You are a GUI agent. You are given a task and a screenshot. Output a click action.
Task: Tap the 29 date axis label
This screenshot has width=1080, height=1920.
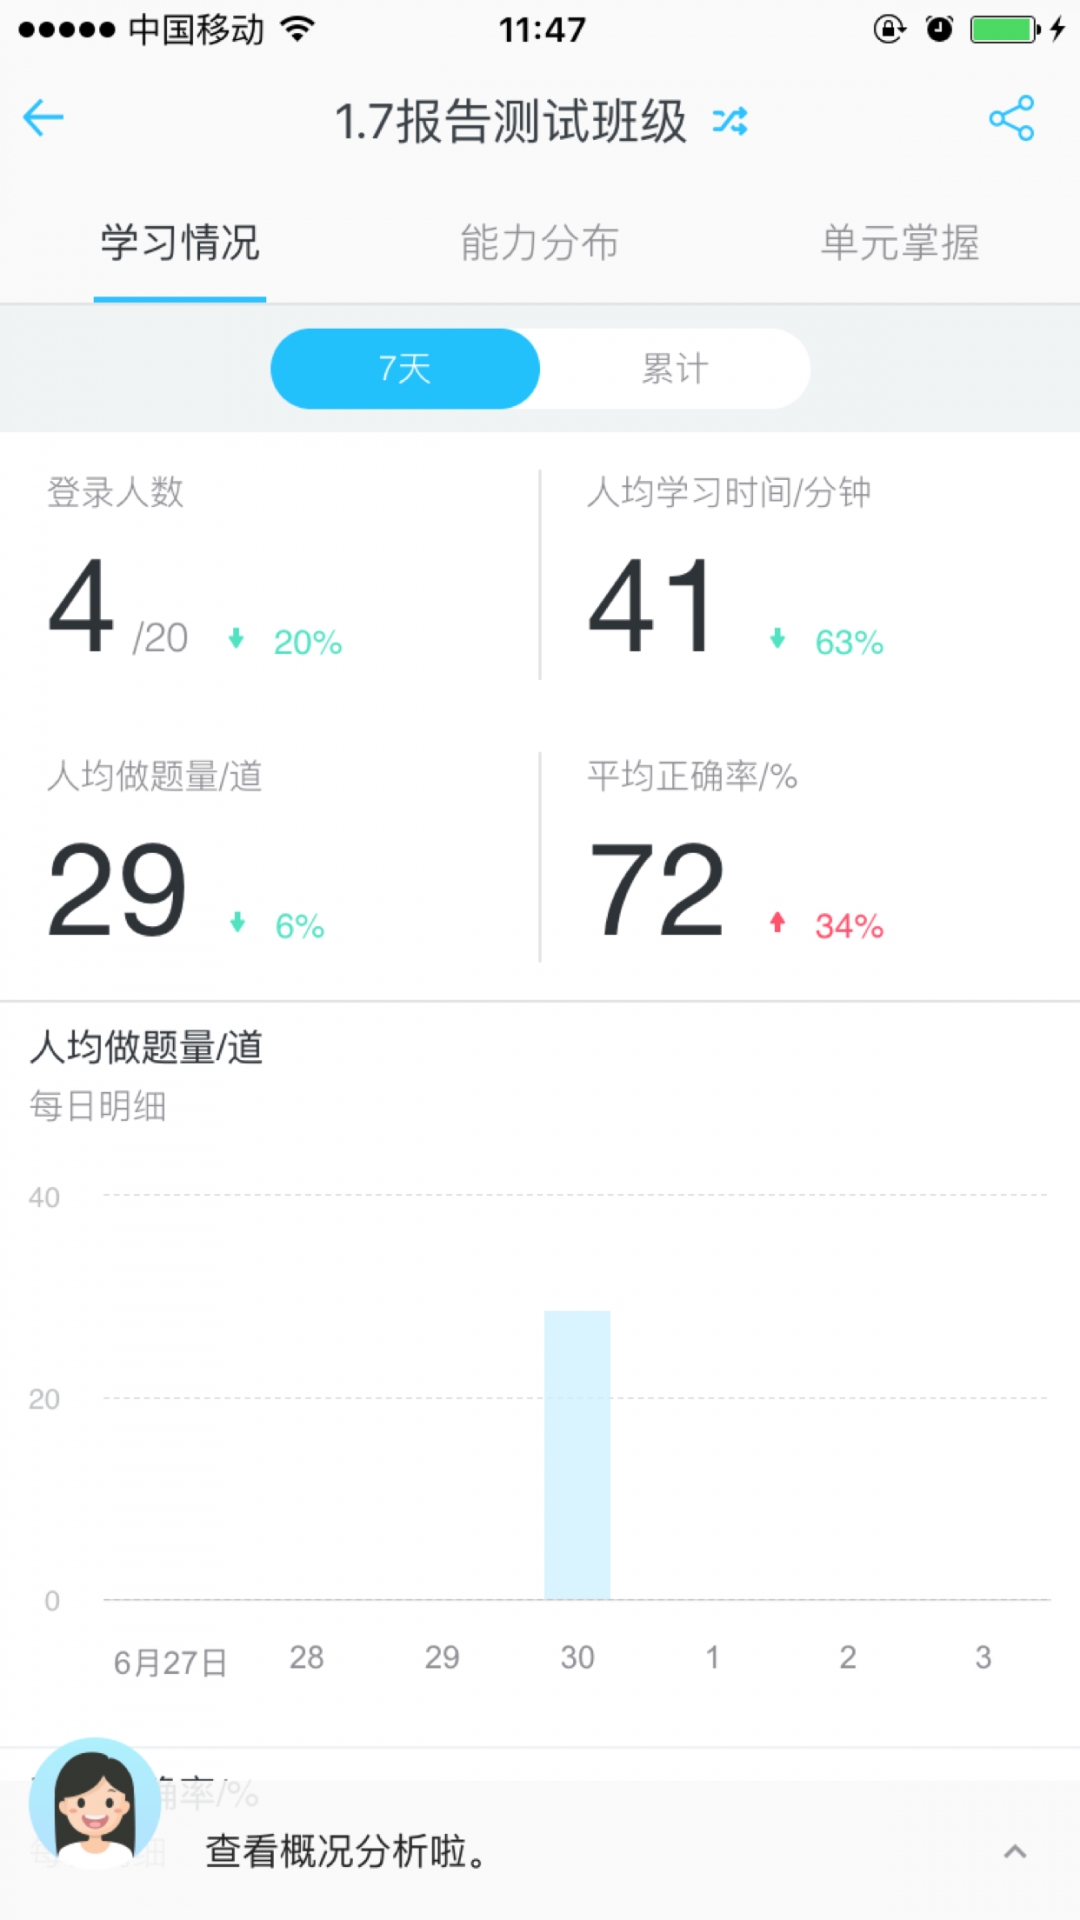pos(442,1657)
